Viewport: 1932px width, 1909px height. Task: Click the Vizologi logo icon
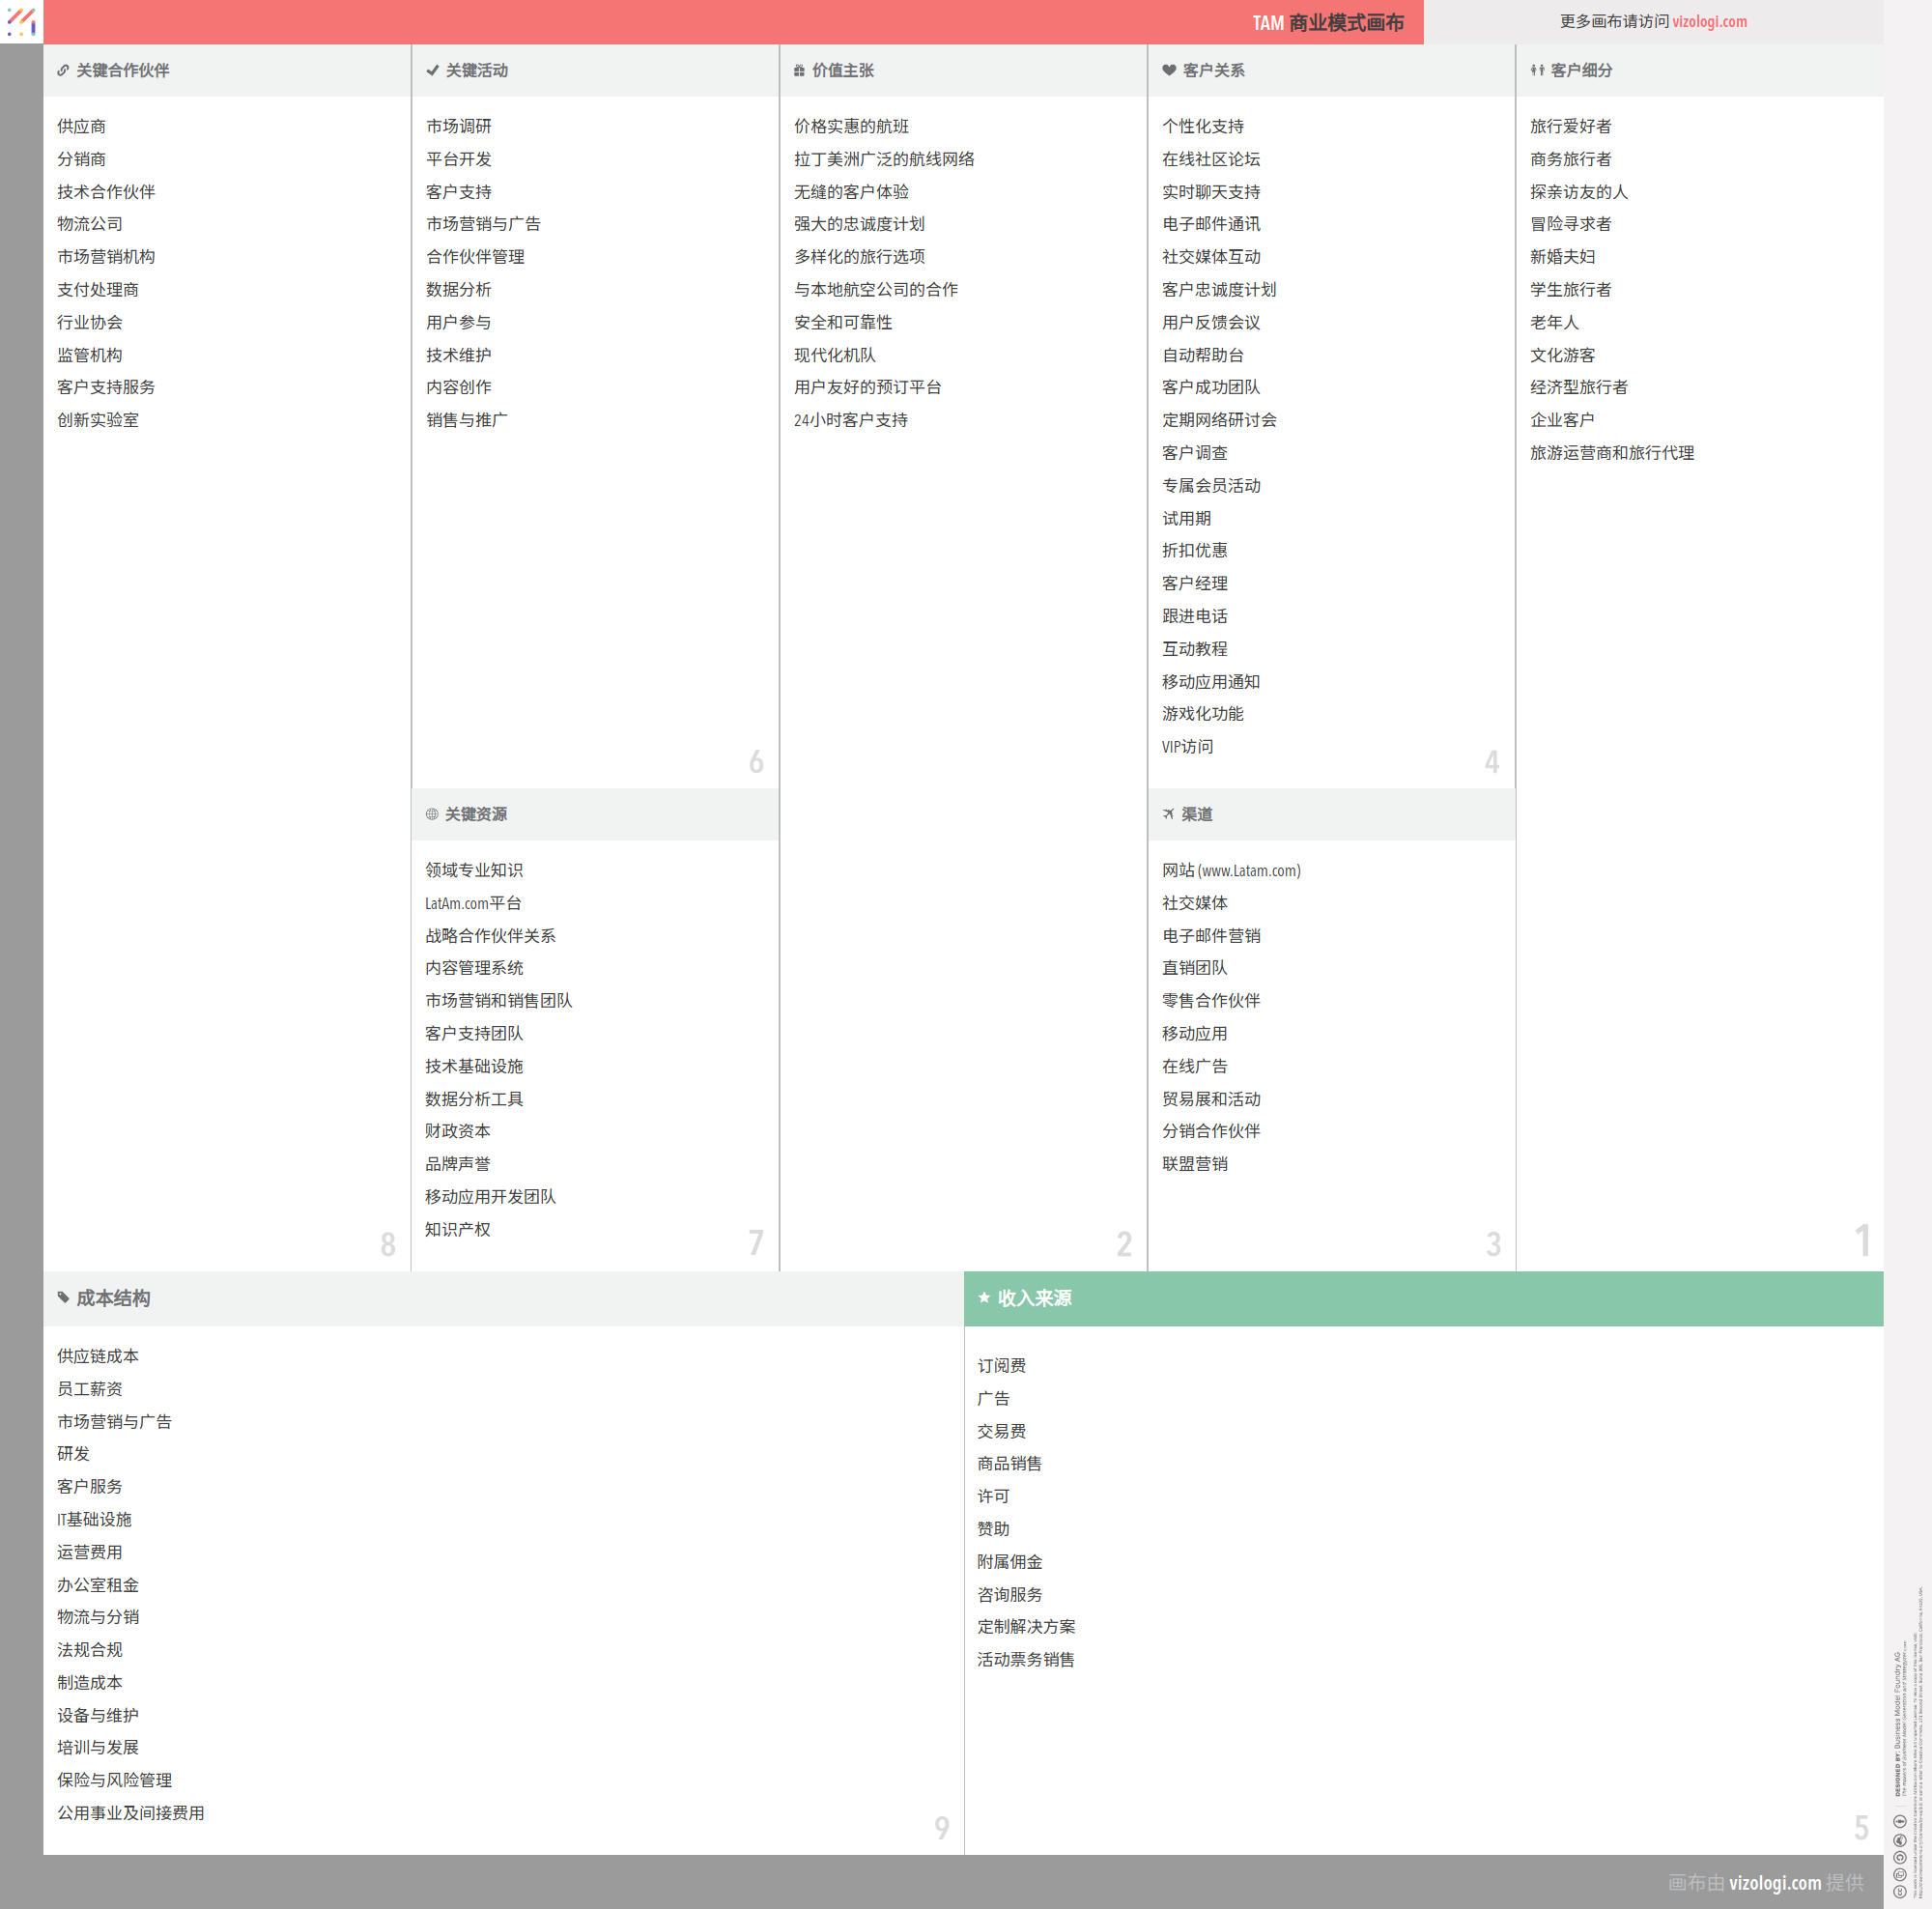tap(21, 21)
